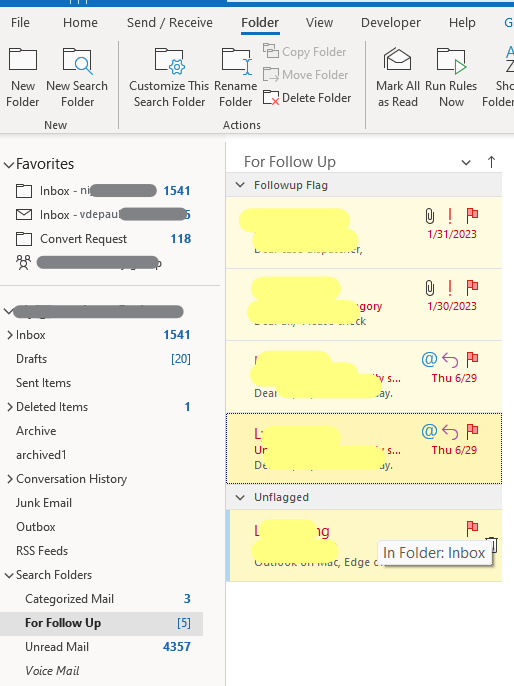
Task: Collapse the Favorites section
Action: 9,164
